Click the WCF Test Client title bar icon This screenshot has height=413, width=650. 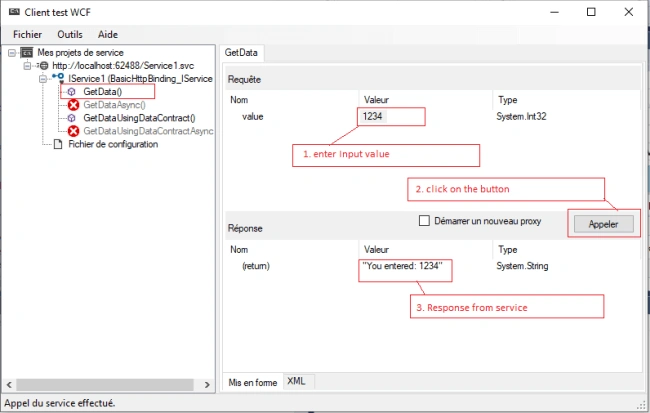coord(14,12)
